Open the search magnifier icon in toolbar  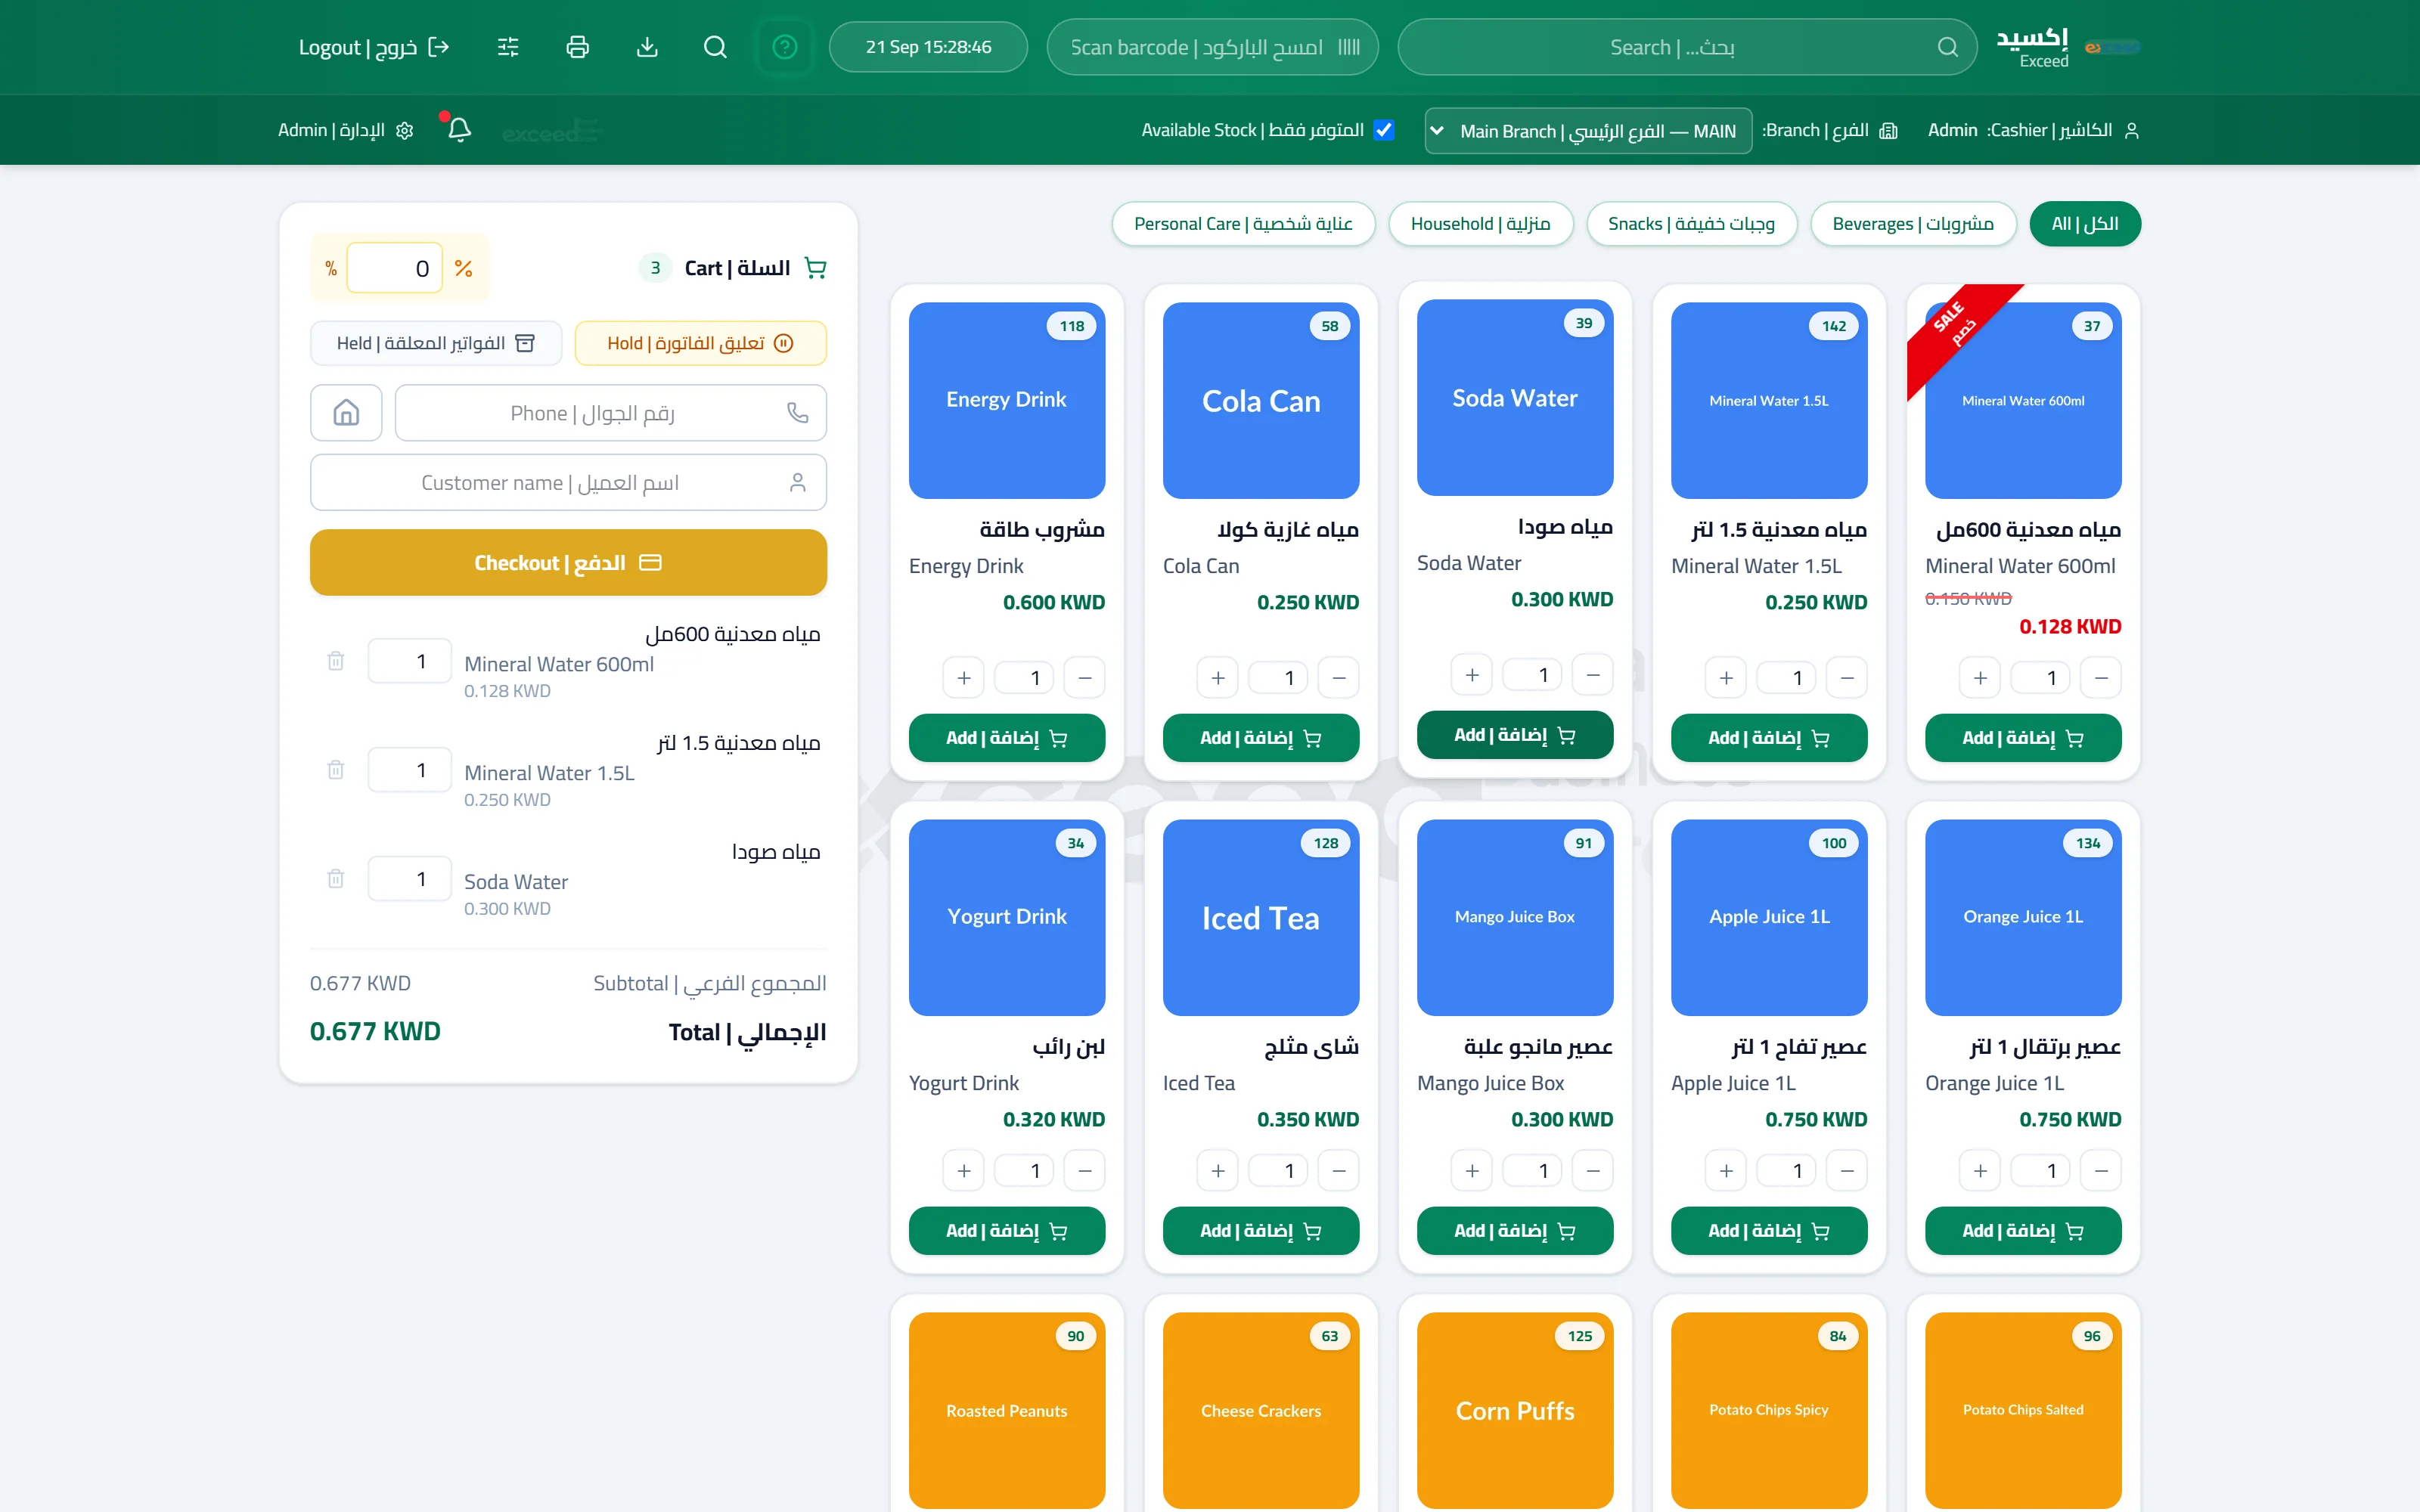click(715, 47)
